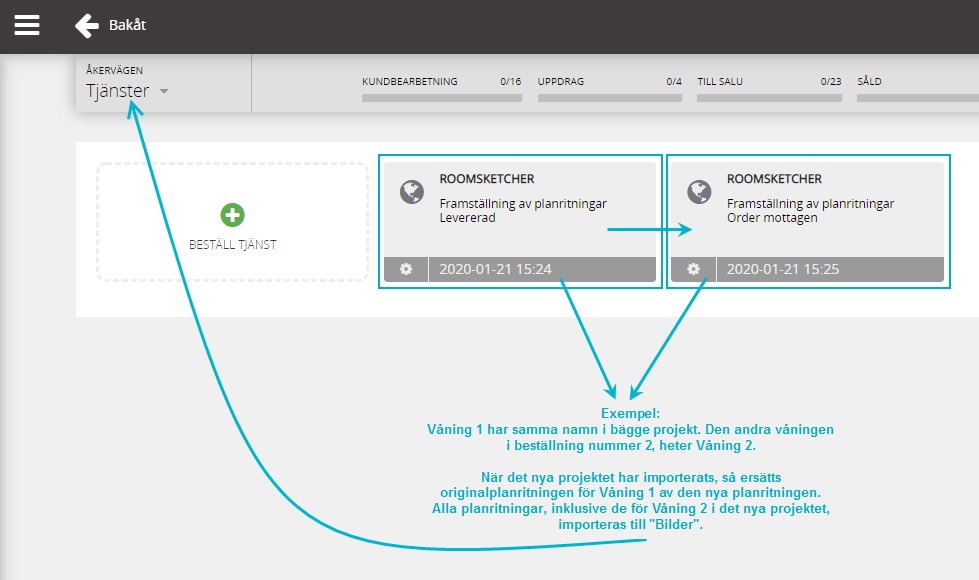
Task: Click the Levererad status text
Action: 468,218
